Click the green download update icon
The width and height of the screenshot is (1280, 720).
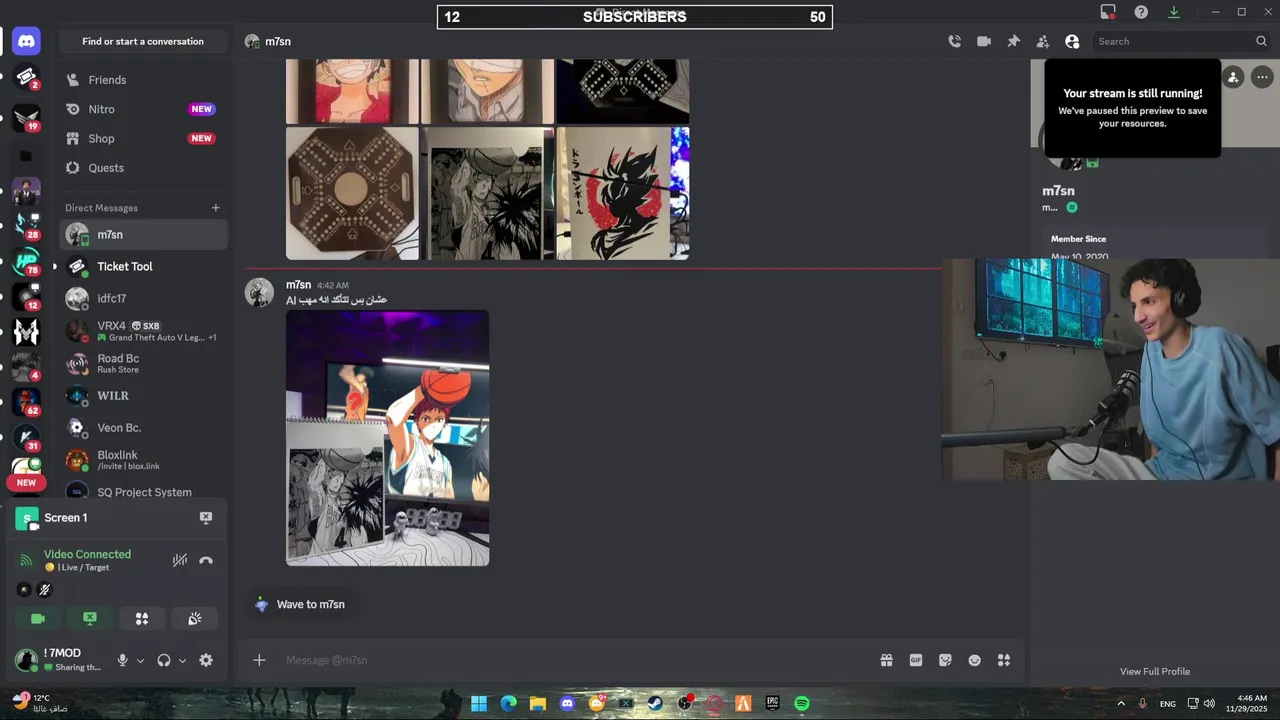[x=1174, y=12]
